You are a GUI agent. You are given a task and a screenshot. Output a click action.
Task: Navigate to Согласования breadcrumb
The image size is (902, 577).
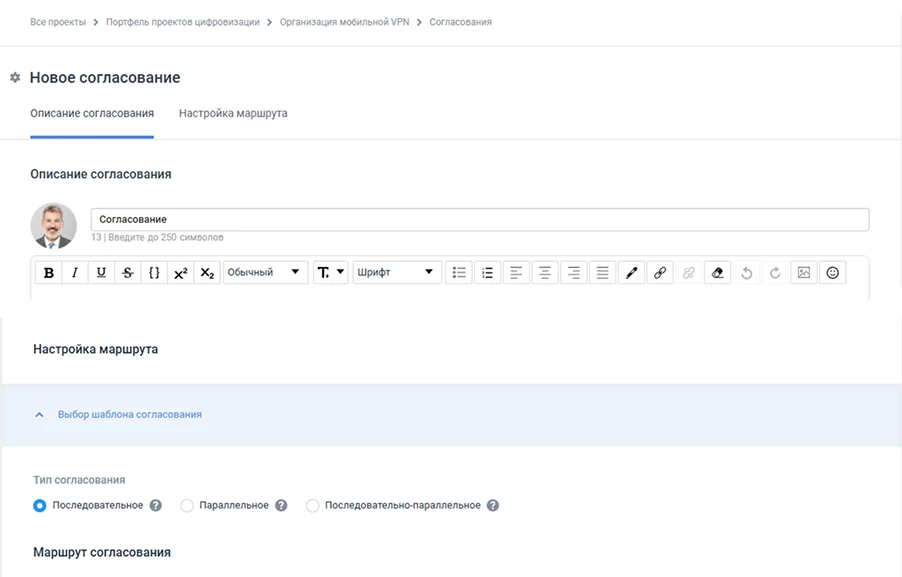461,22
